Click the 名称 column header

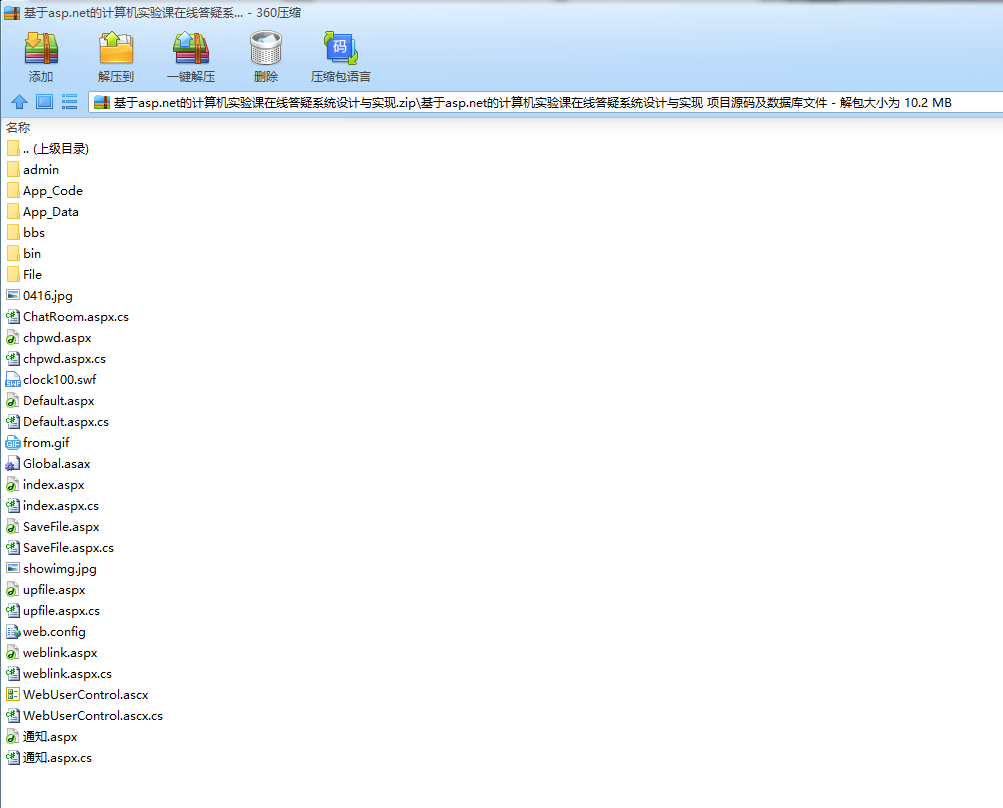tap(18, 127)
